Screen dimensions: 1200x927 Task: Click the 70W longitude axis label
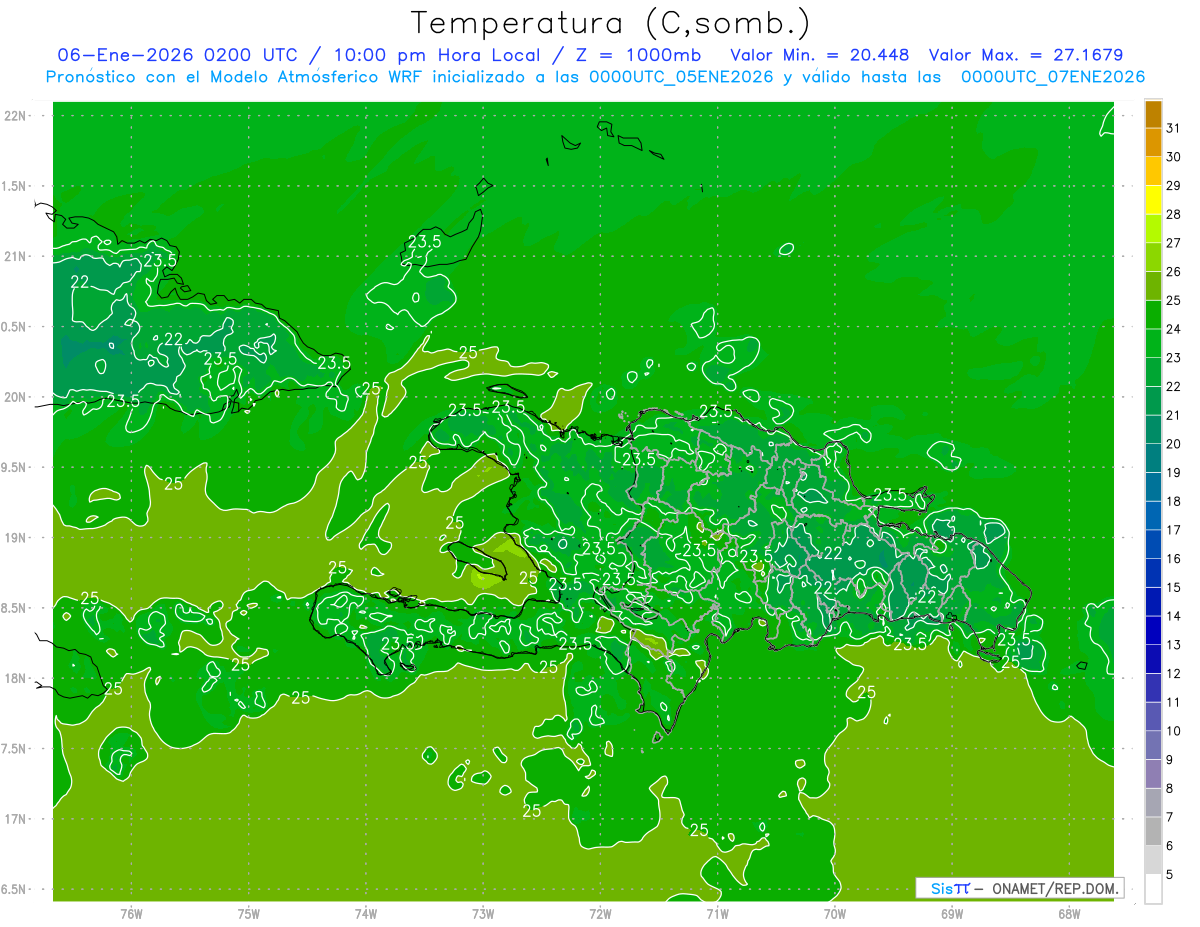(x=835, y=914)
